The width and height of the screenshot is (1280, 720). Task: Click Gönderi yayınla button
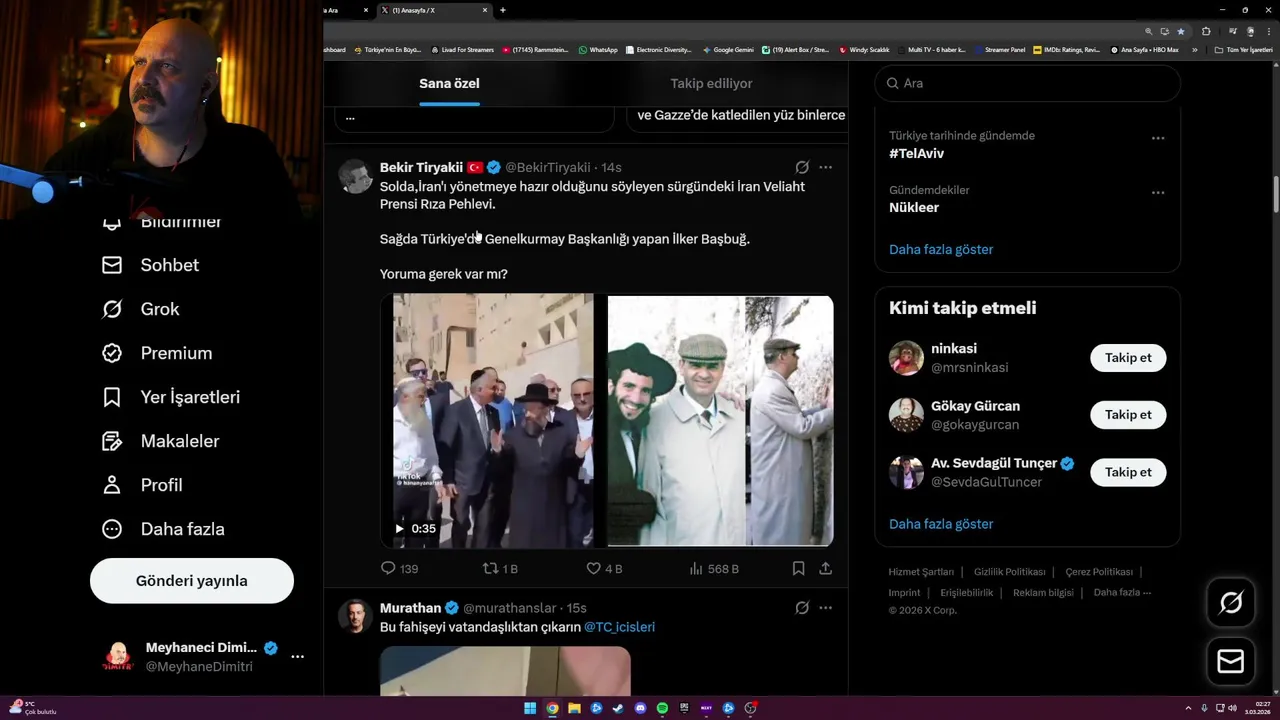tap(192, 581)
